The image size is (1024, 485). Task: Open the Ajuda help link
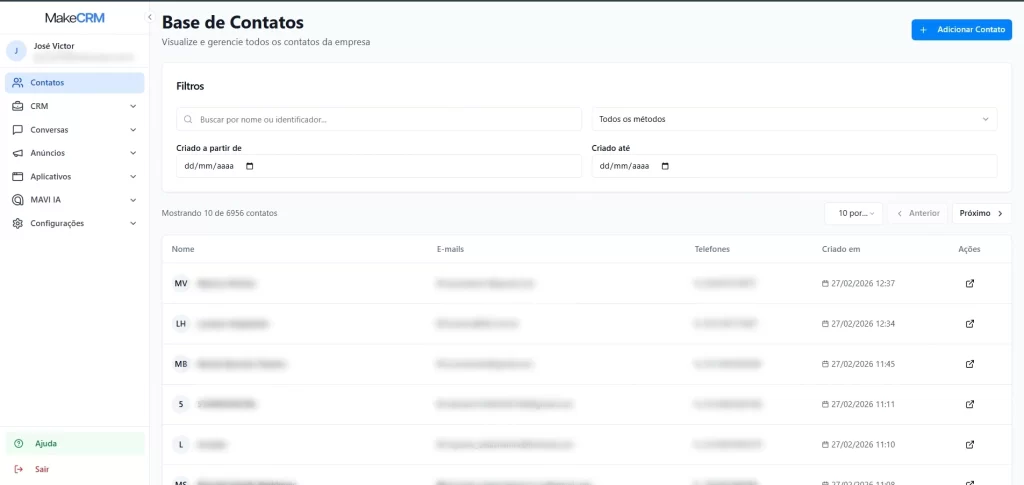click(x=46, y=443)
